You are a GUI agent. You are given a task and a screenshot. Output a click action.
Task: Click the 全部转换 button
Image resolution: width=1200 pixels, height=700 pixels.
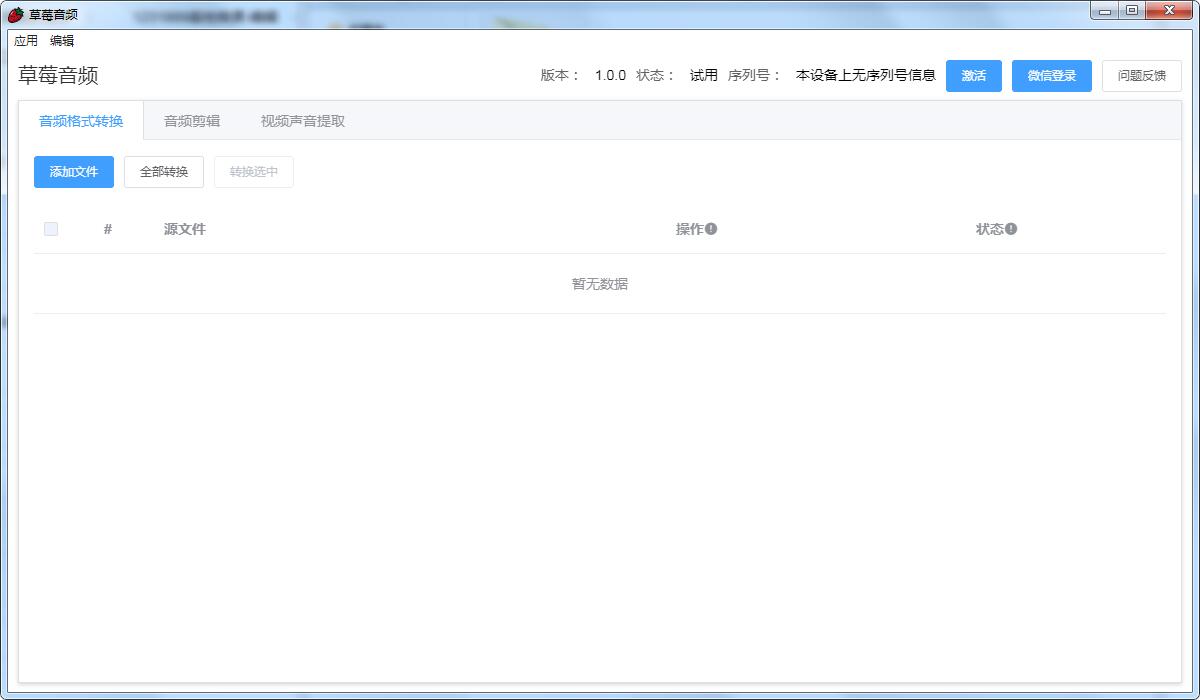(164, 172)
